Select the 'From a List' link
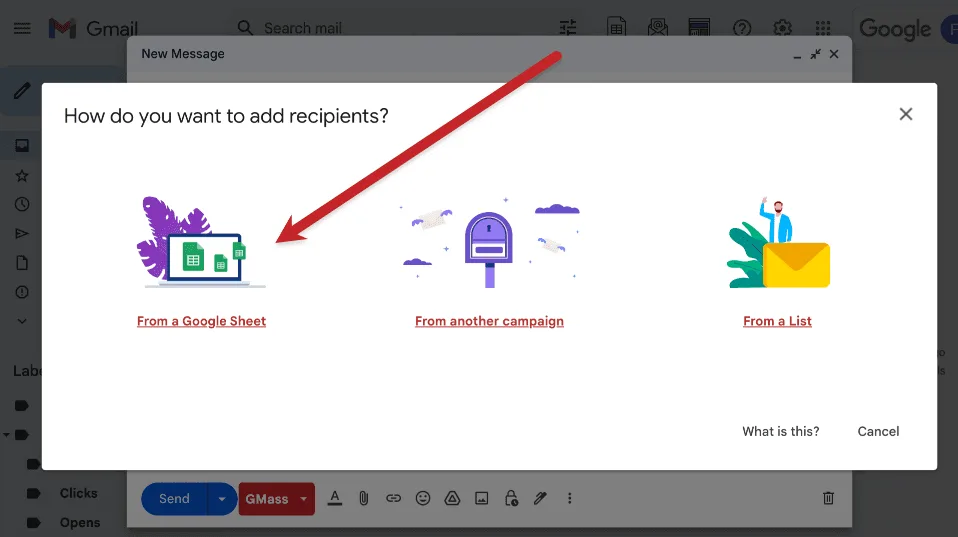The width and height of the screenshot is (958, 537). [x=777, y=321]
